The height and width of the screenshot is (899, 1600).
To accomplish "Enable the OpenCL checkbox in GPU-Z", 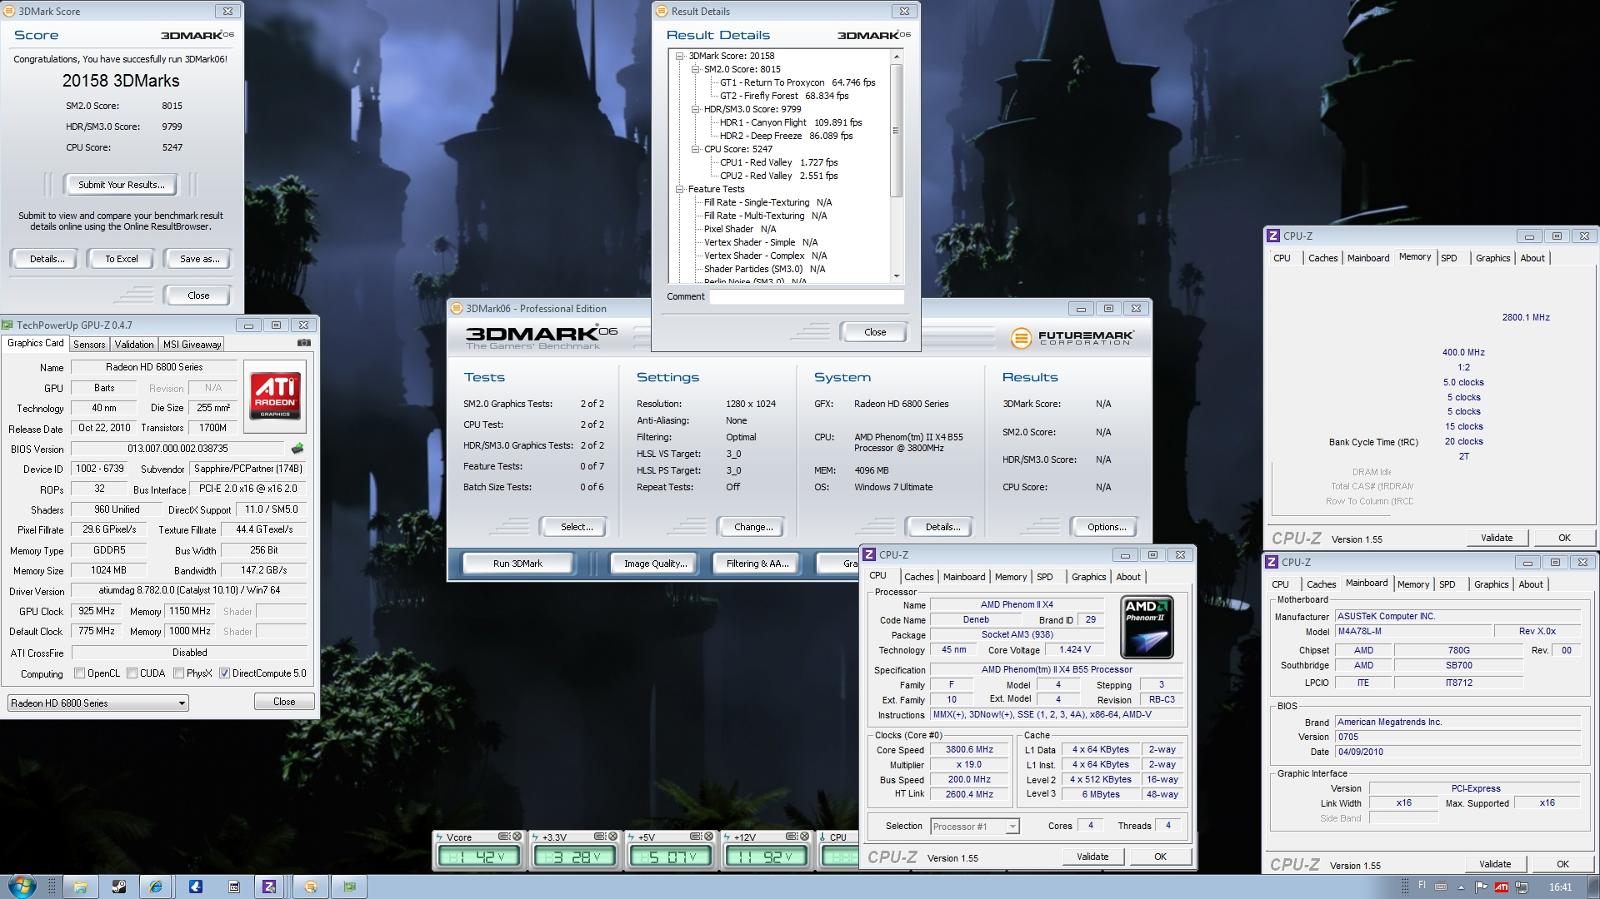I will (79, 673).
